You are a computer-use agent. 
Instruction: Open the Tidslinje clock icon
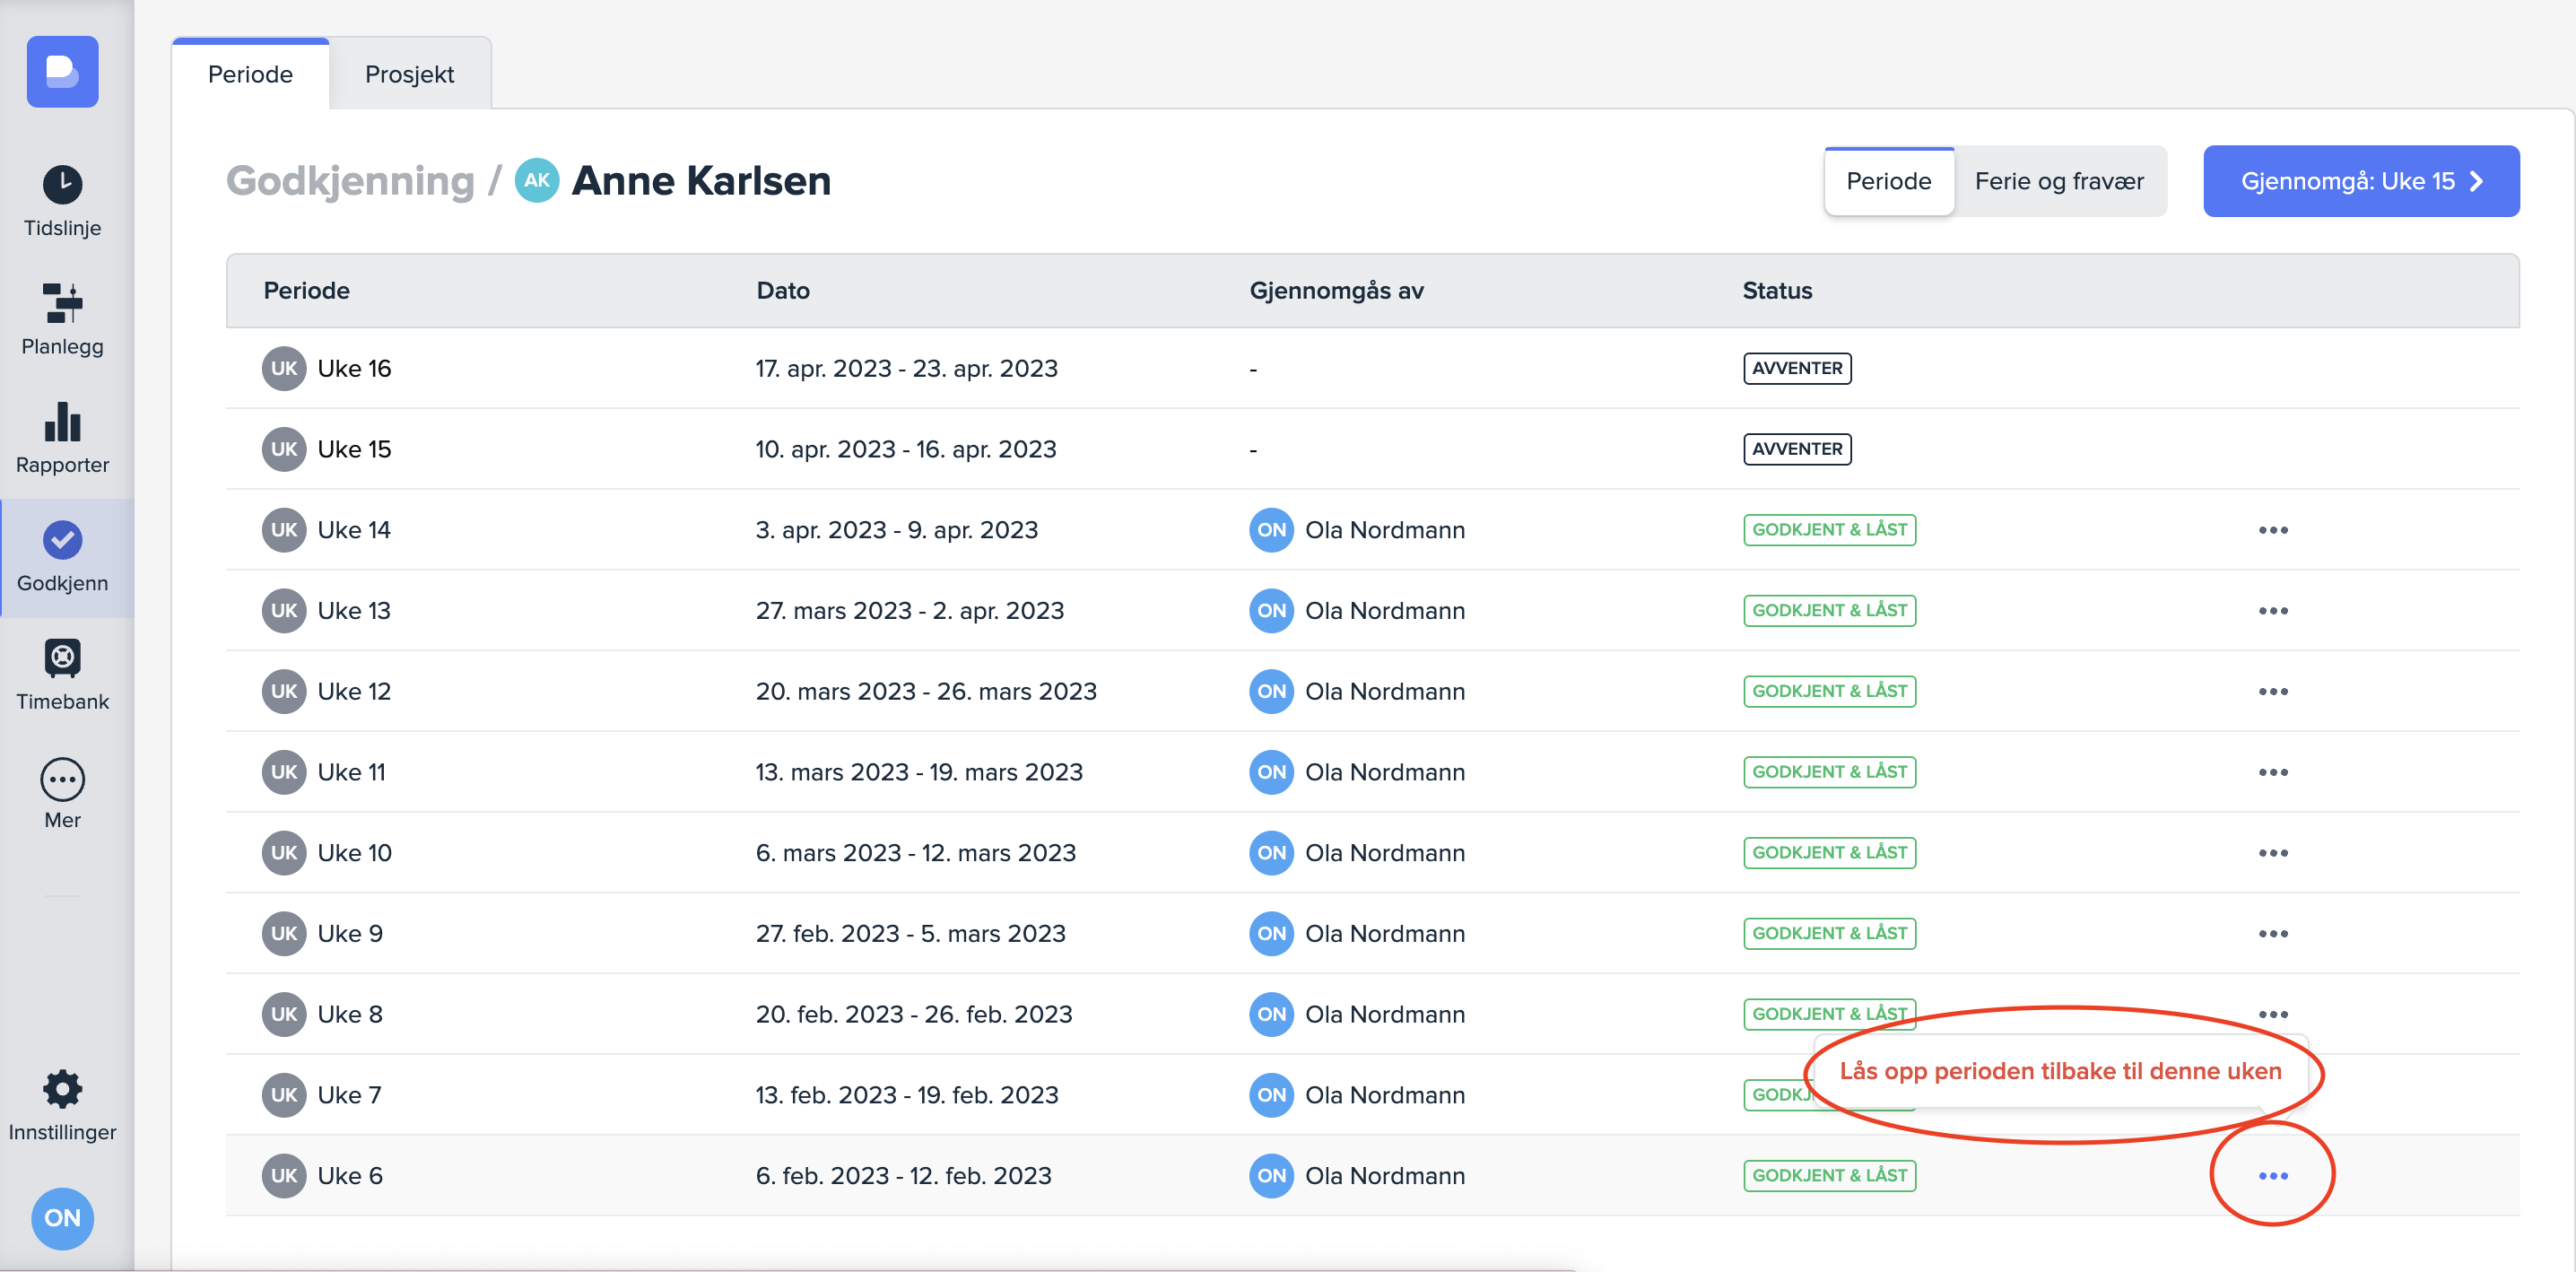(62, 185)
